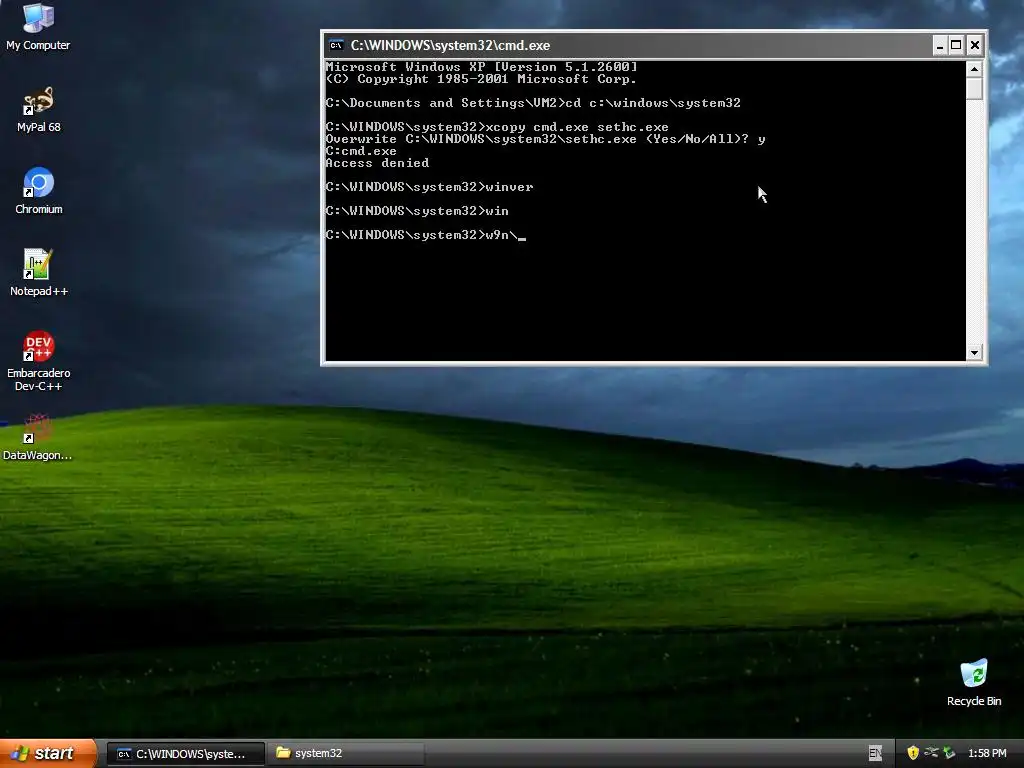Click the cmd scrollbar up arrow

[974, 69]
